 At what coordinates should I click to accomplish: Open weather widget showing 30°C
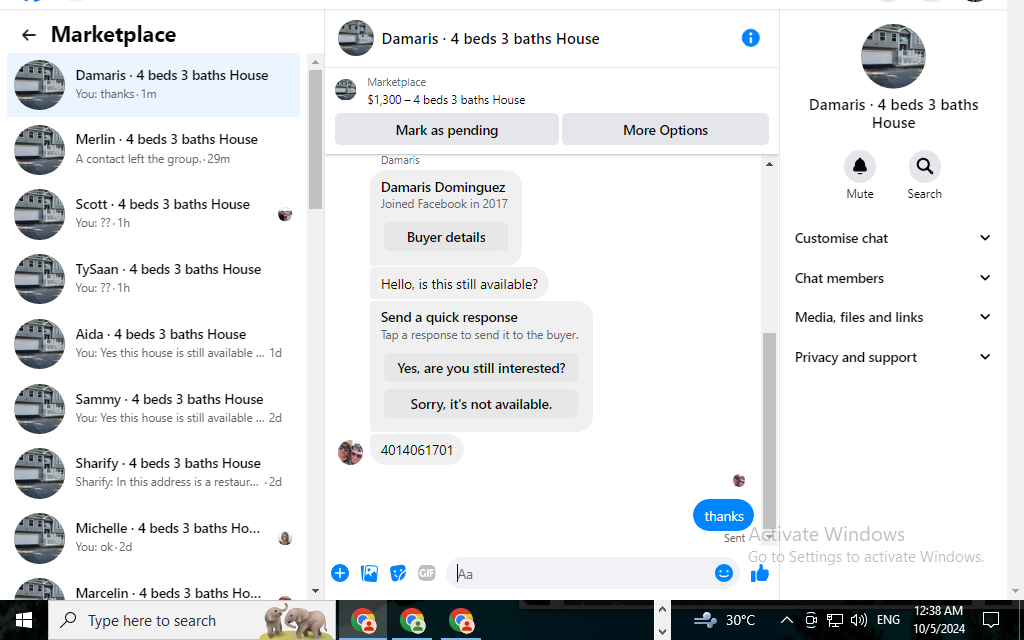[724, 620]
